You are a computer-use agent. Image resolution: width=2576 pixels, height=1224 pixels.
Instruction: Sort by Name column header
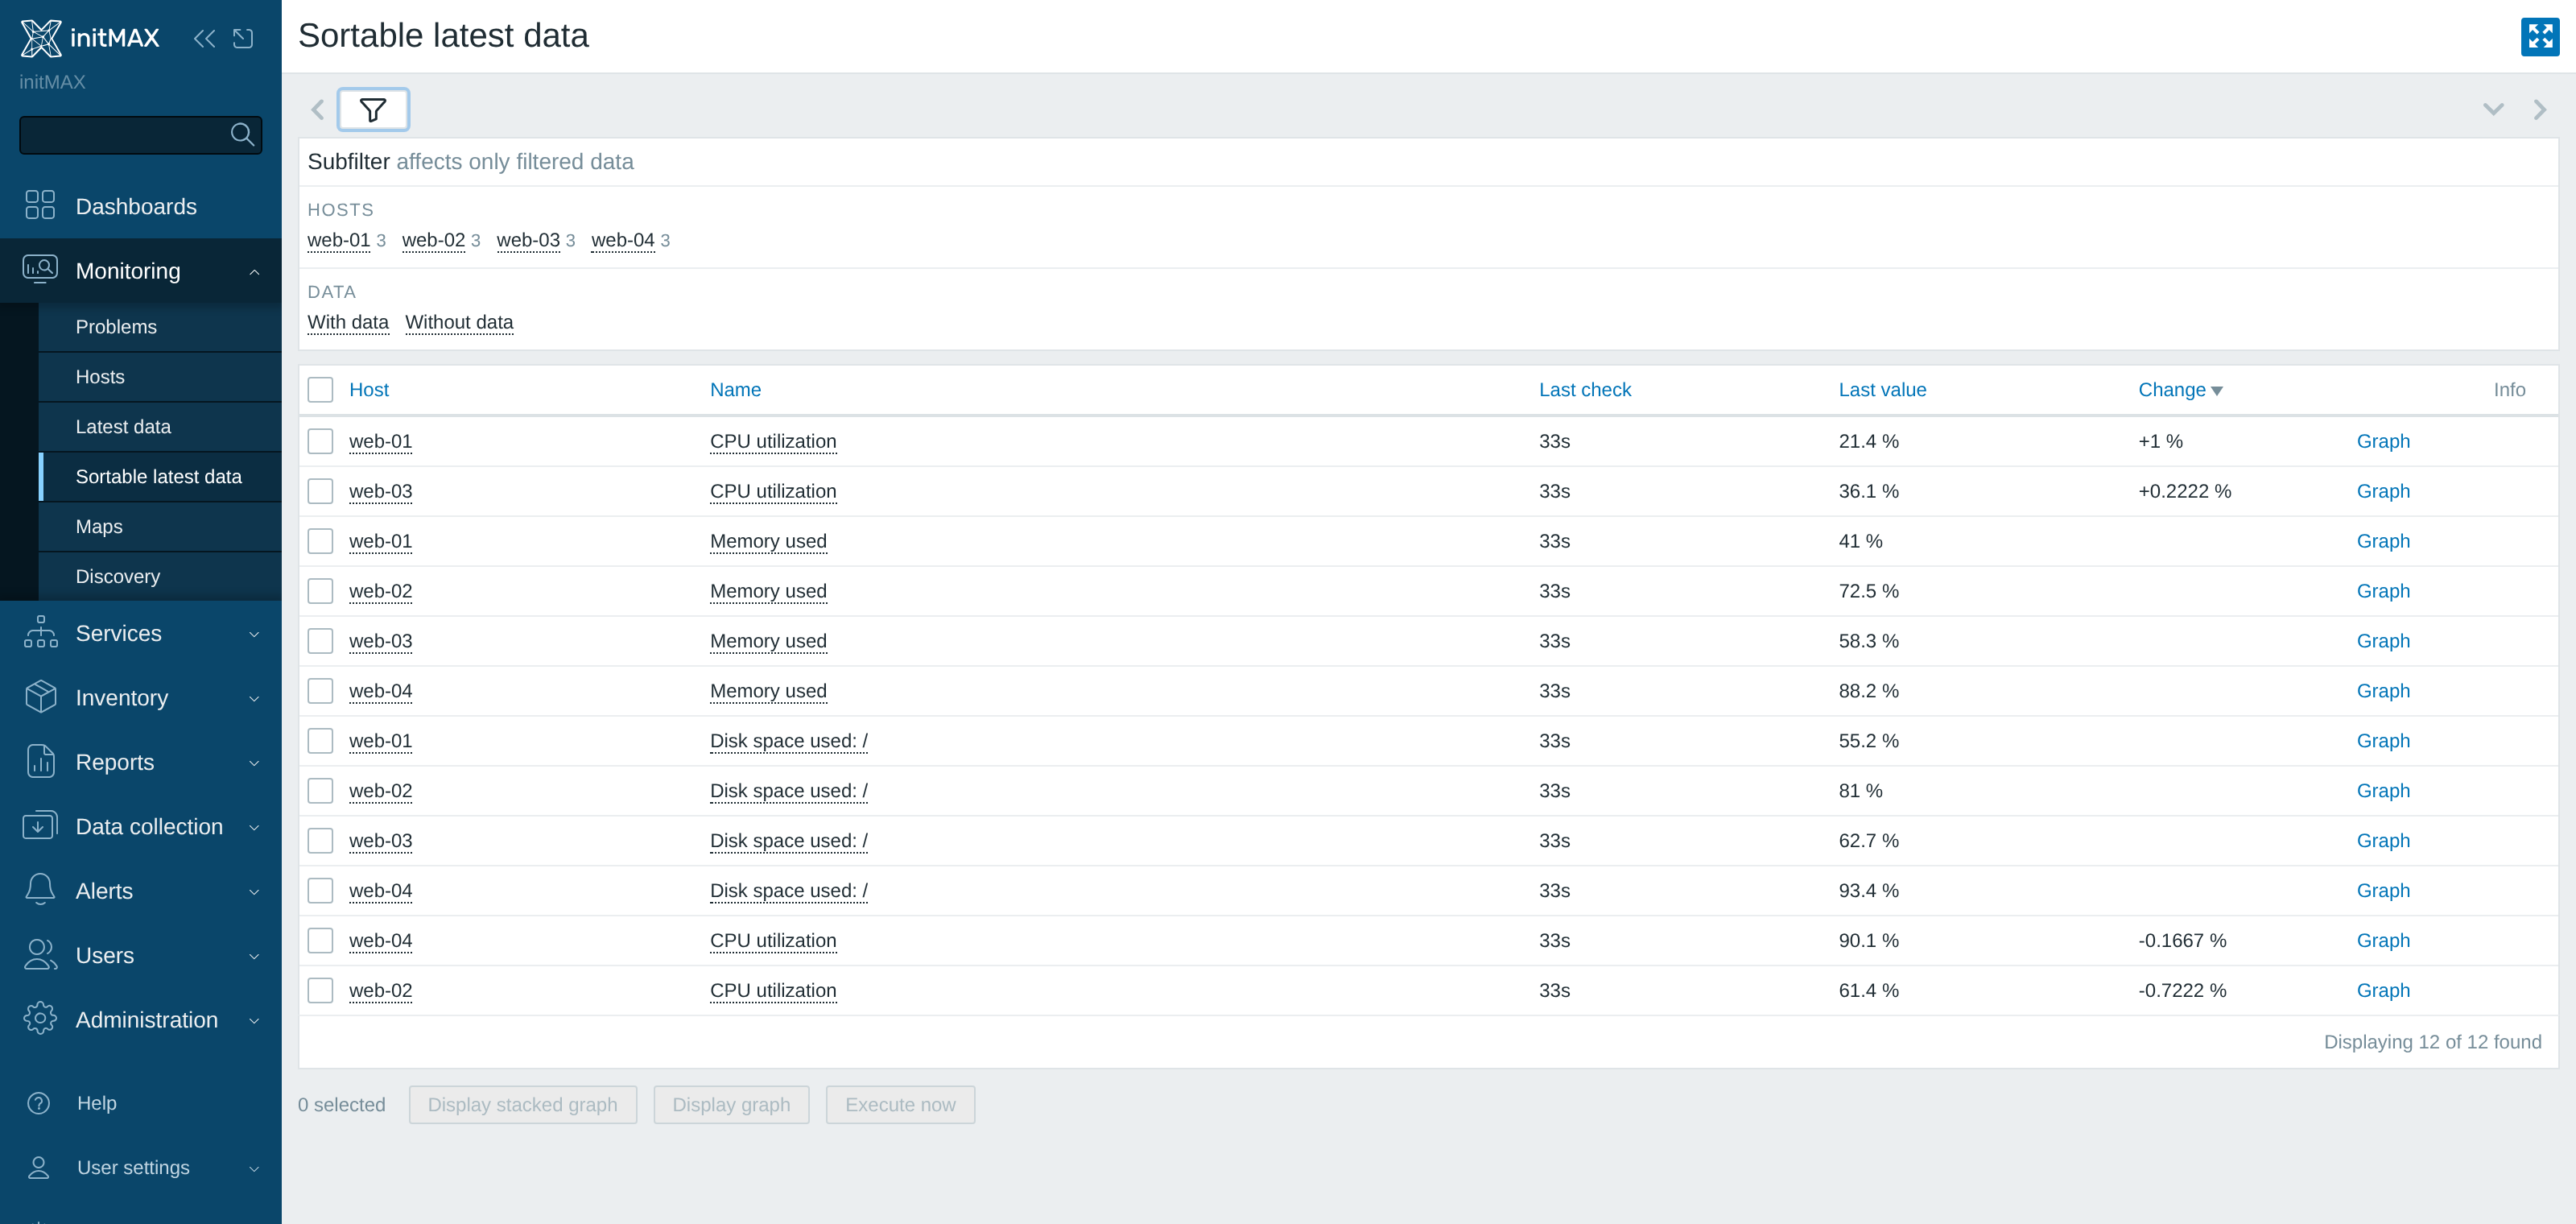735,390
